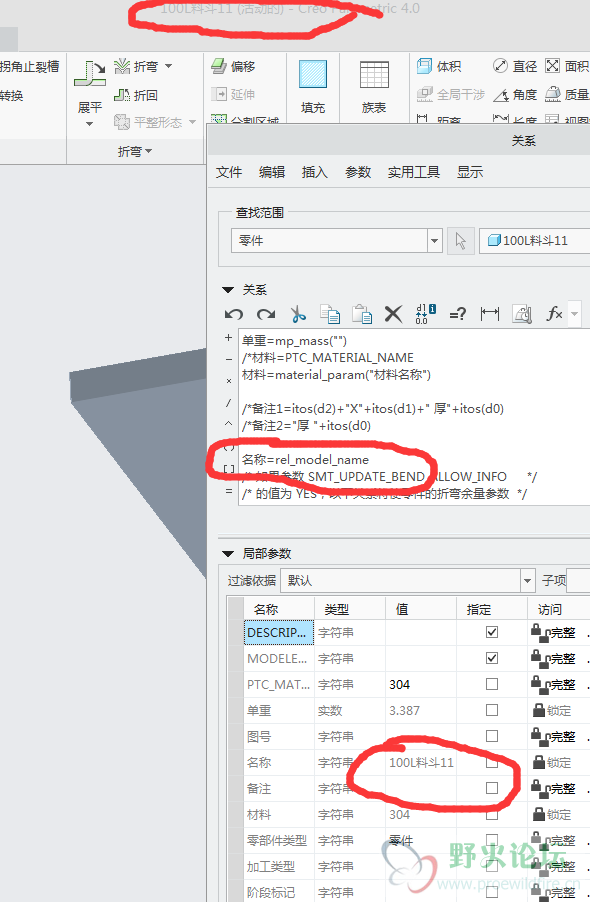Click the fx insert function icon
590x902 pixels.
[x=554, y=314]
